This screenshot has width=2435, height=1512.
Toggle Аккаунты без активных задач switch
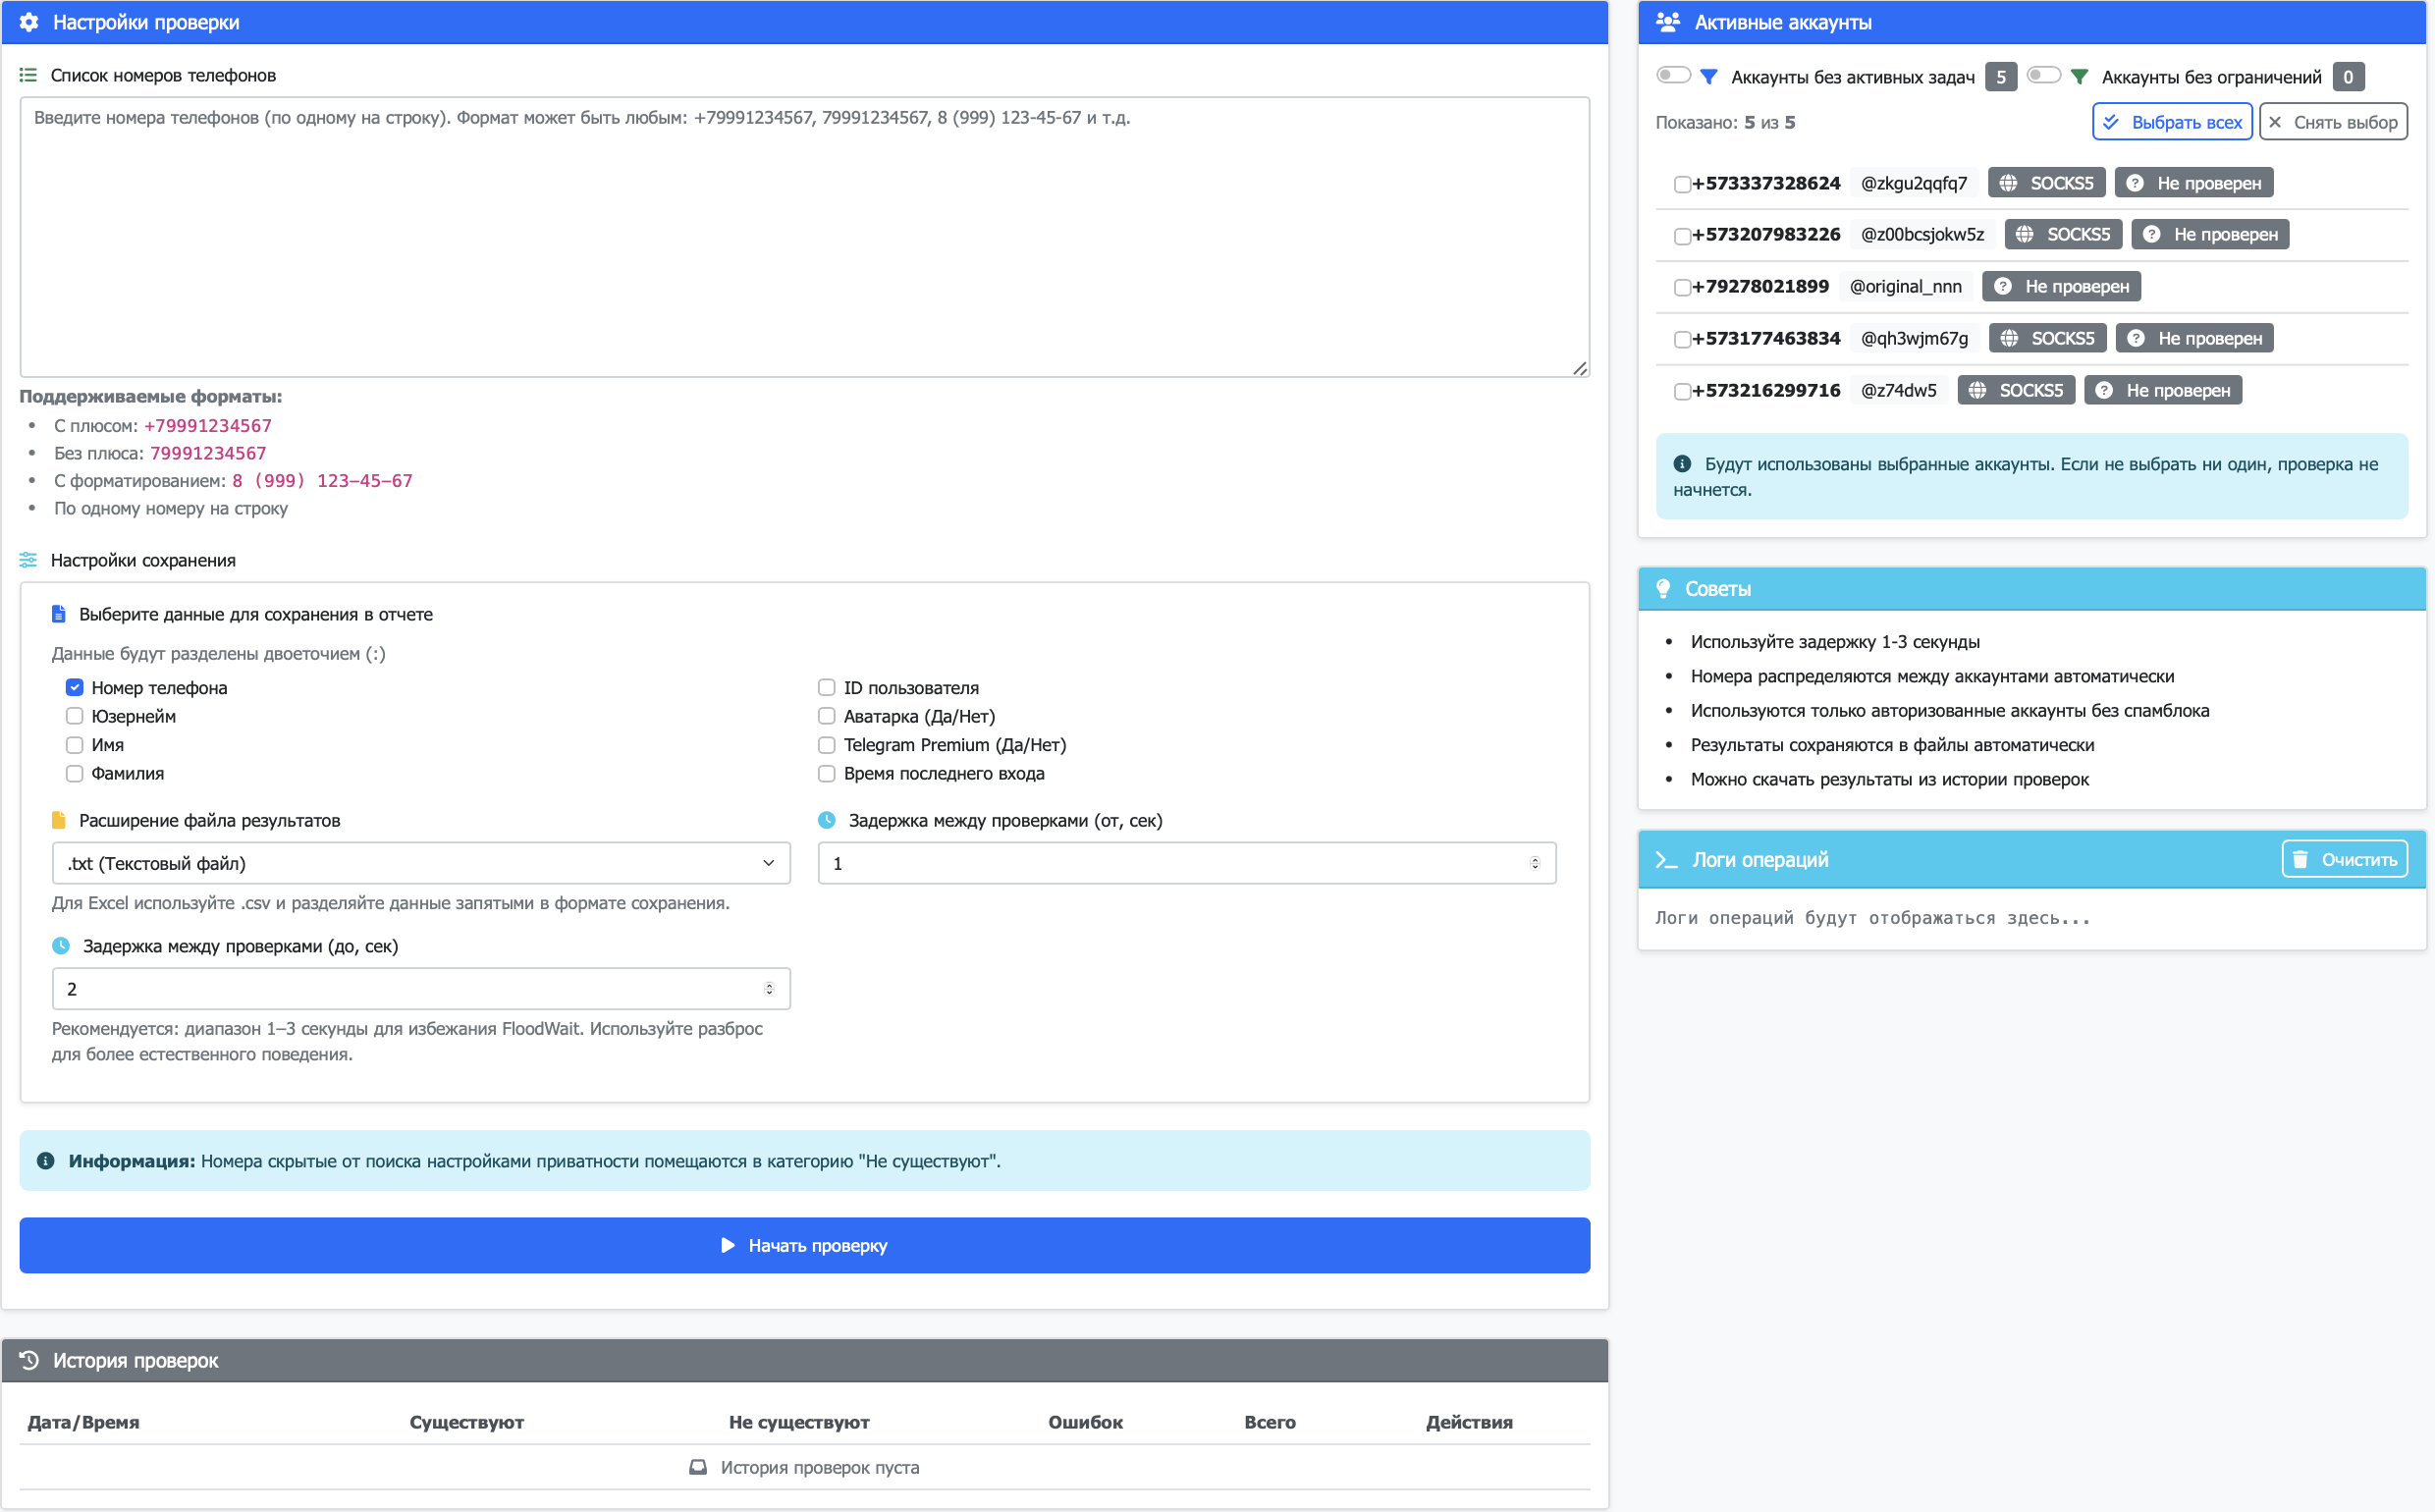click(x=1672, y=76)
